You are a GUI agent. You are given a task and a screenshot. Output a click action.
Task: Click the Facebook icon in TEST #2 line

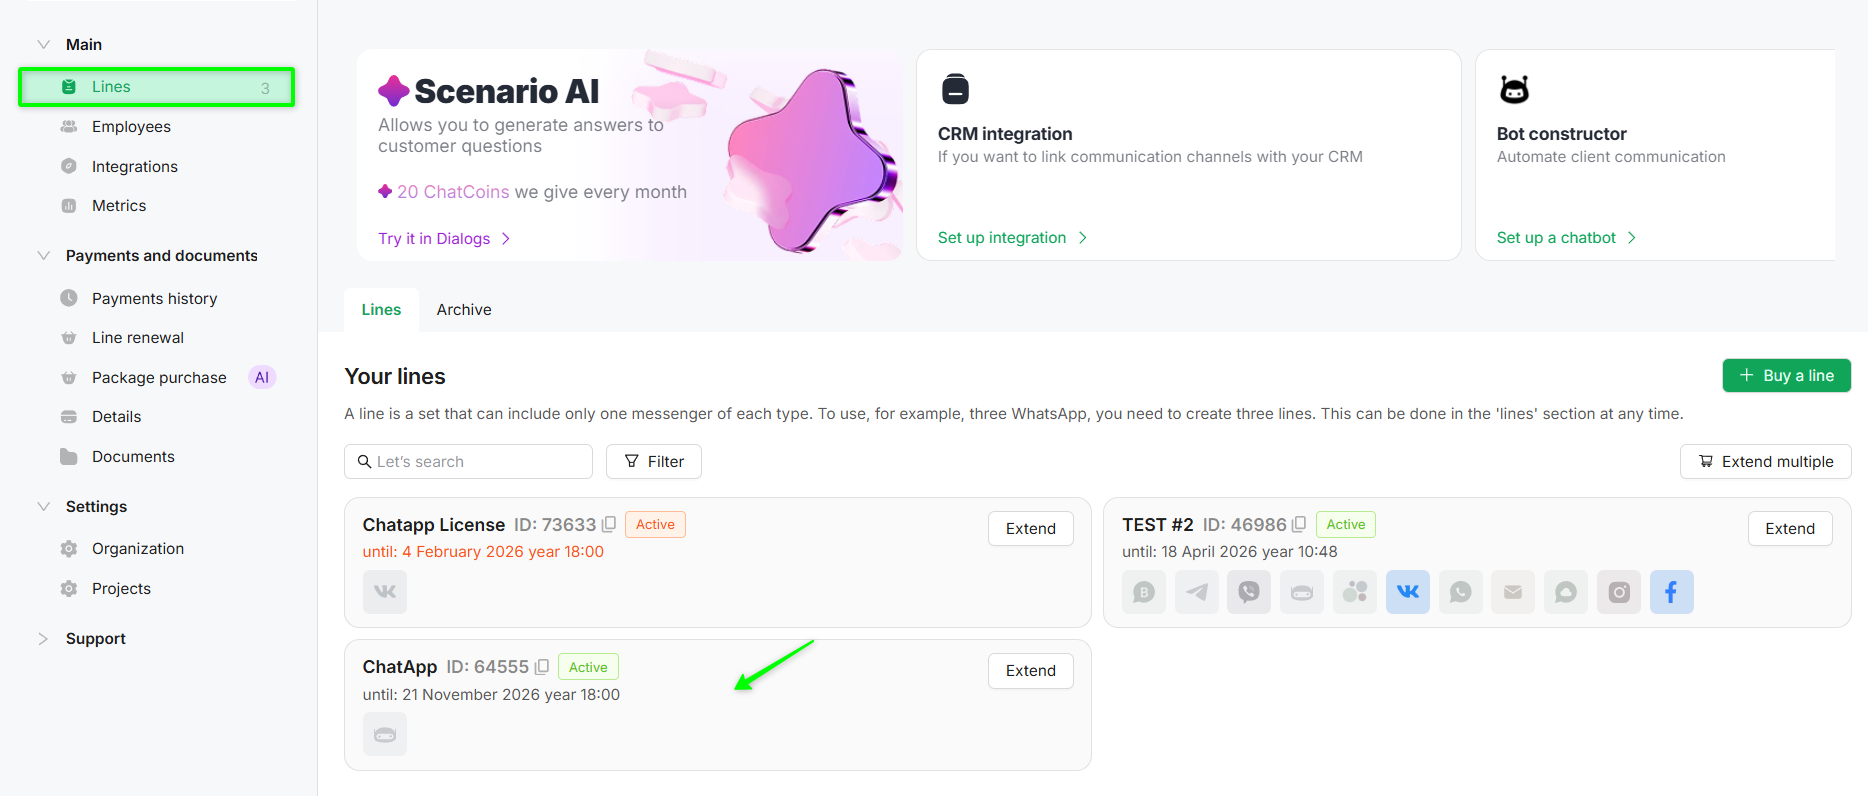coord(1671,592)
